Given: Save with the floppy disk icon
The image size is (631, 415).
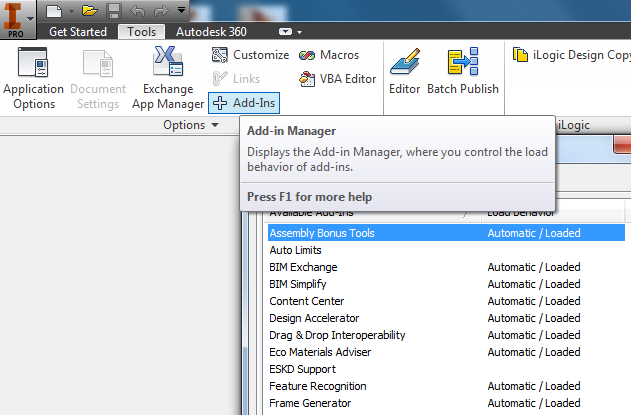Looking at the screenshot, I should 114,11.
